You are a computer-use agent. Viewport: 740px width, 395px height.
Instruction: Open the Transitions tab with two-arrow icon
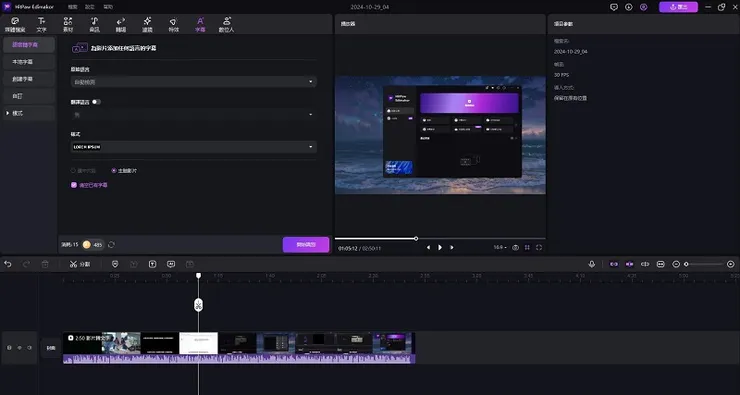[121, 24]
